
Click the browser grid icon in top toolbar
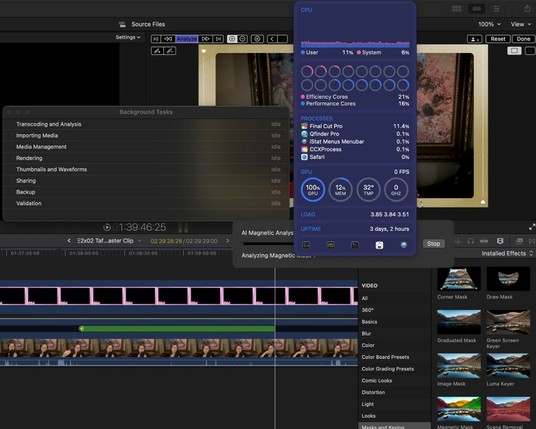[457, 9]
